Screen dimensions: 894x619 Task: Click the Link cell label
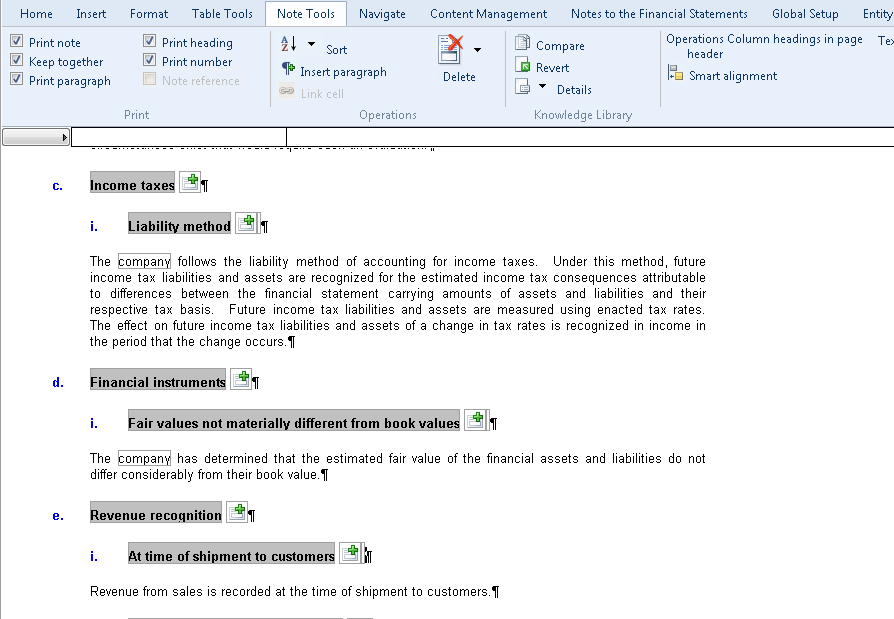click(x=322, y=93)
